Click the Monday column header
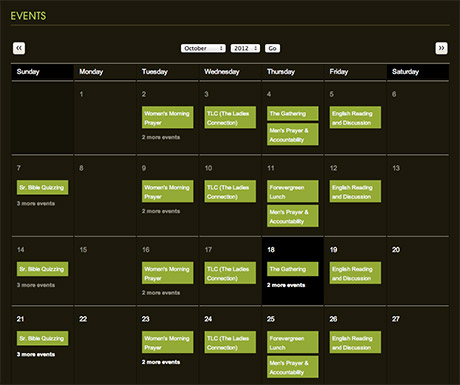This screenshot has height=385, width=460. pos(105,72)
